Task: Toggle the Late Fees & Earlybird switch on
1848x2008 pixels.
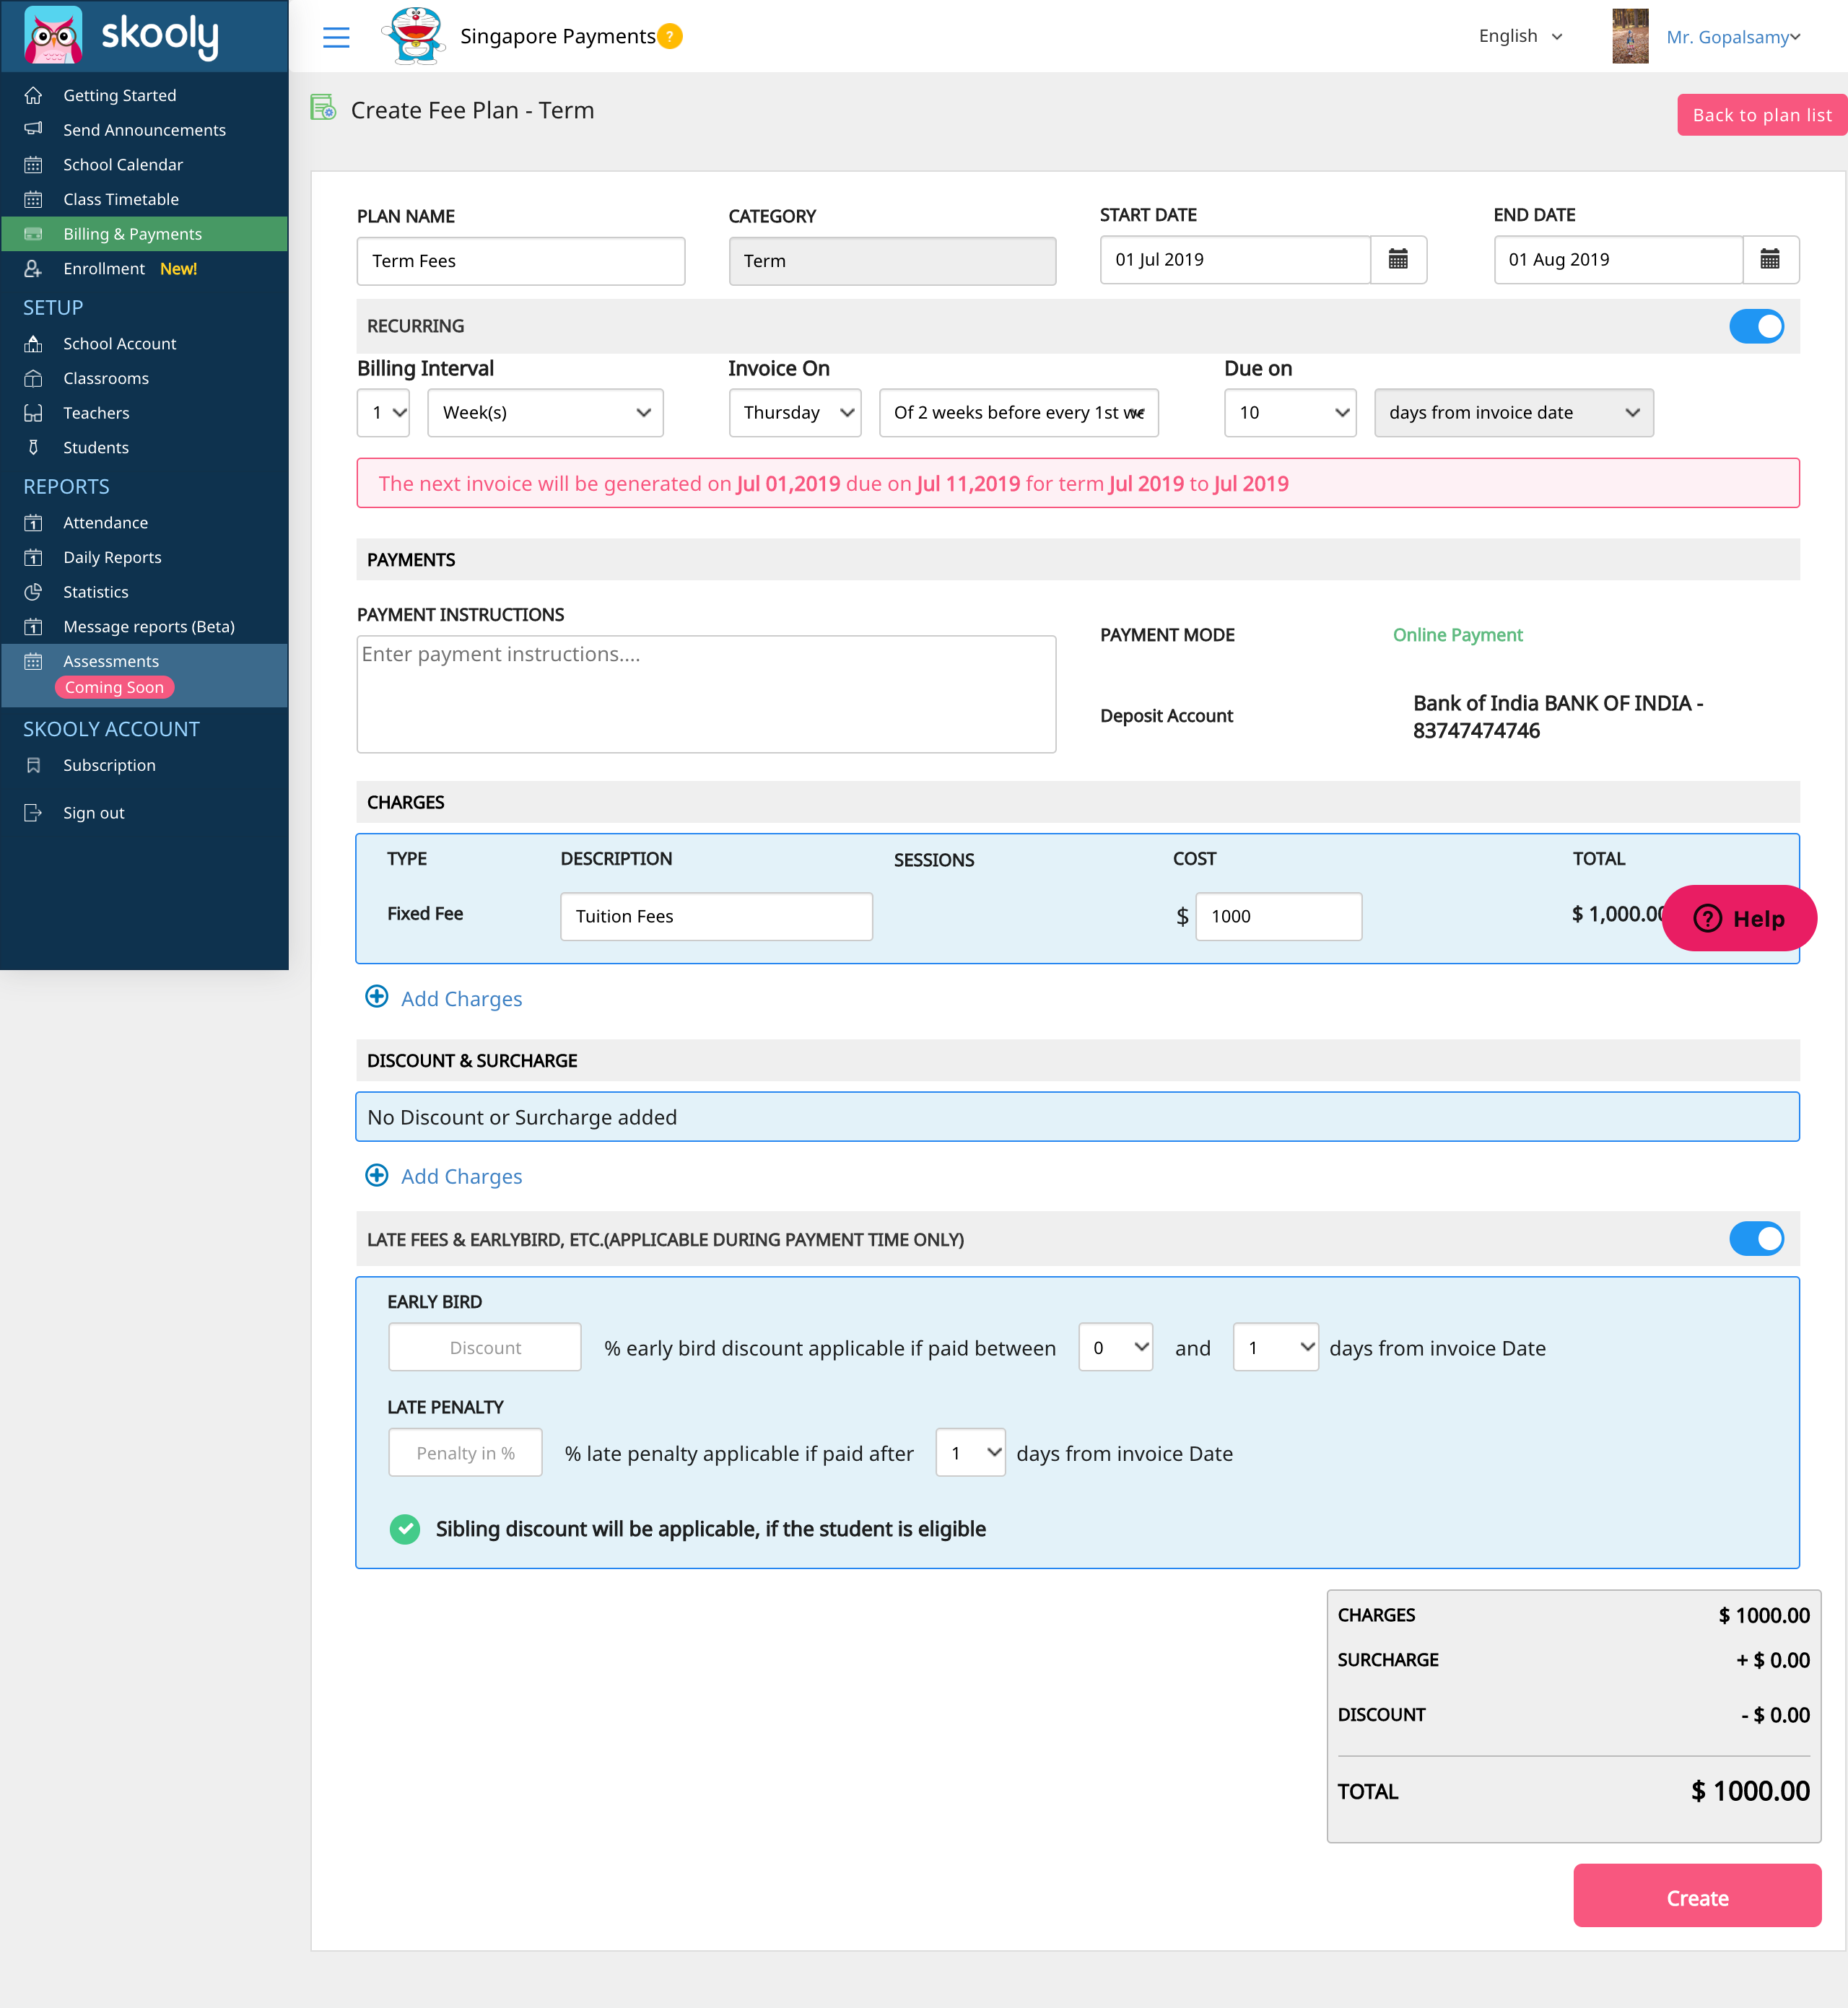Action: click(x=1757, y=1240)
